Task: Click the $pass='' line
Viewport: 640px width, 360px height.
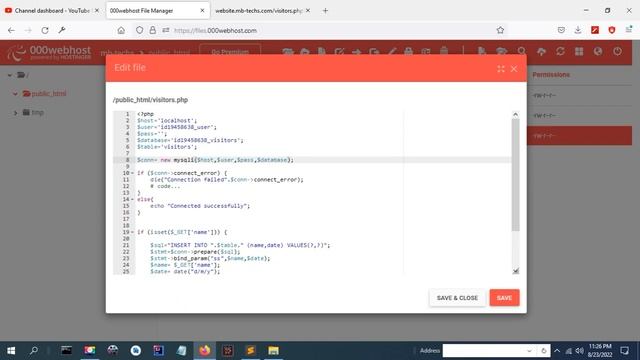Action: [152, 134]
